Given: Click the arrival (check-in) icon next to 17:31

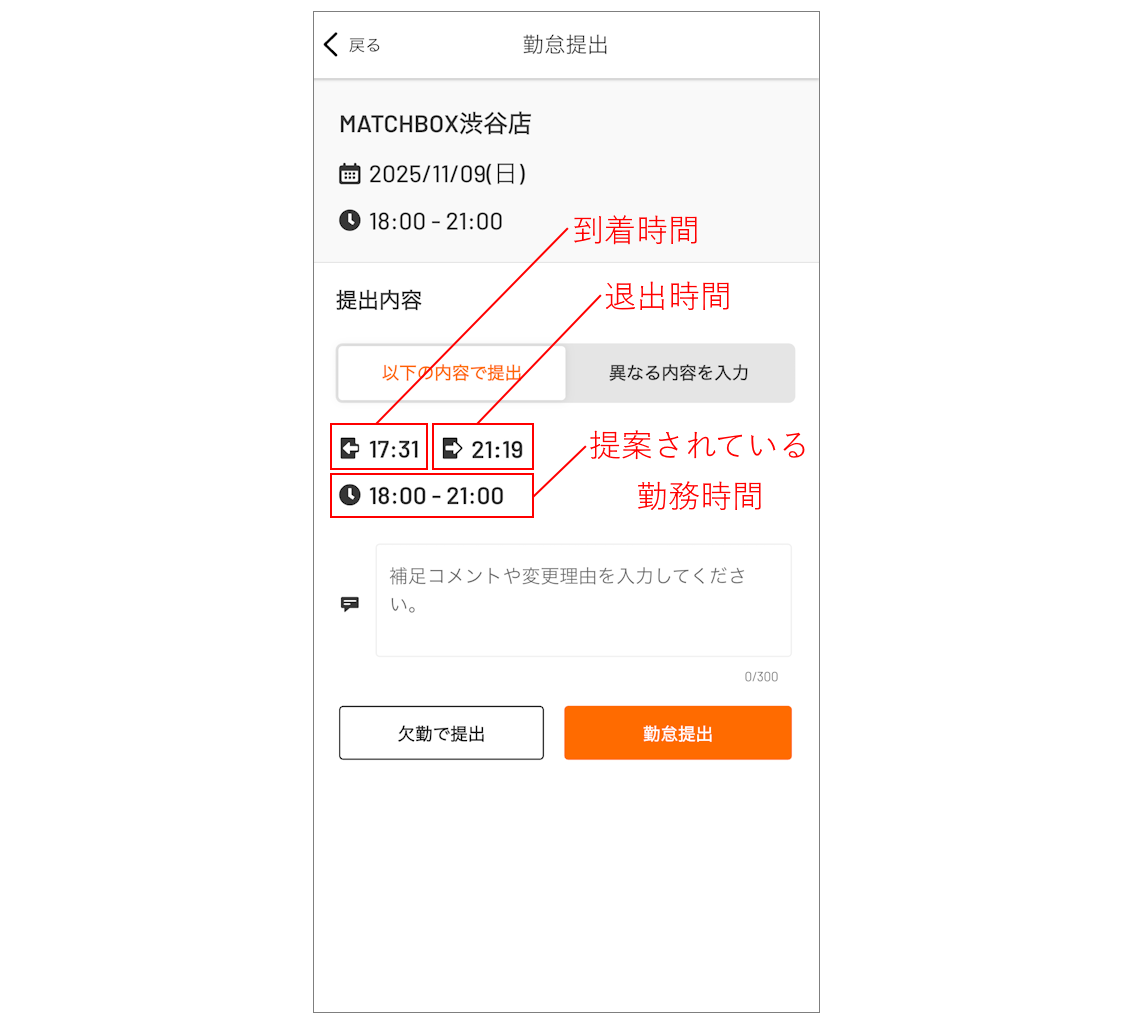Looking at the screenshot, I should pos(350,448).
